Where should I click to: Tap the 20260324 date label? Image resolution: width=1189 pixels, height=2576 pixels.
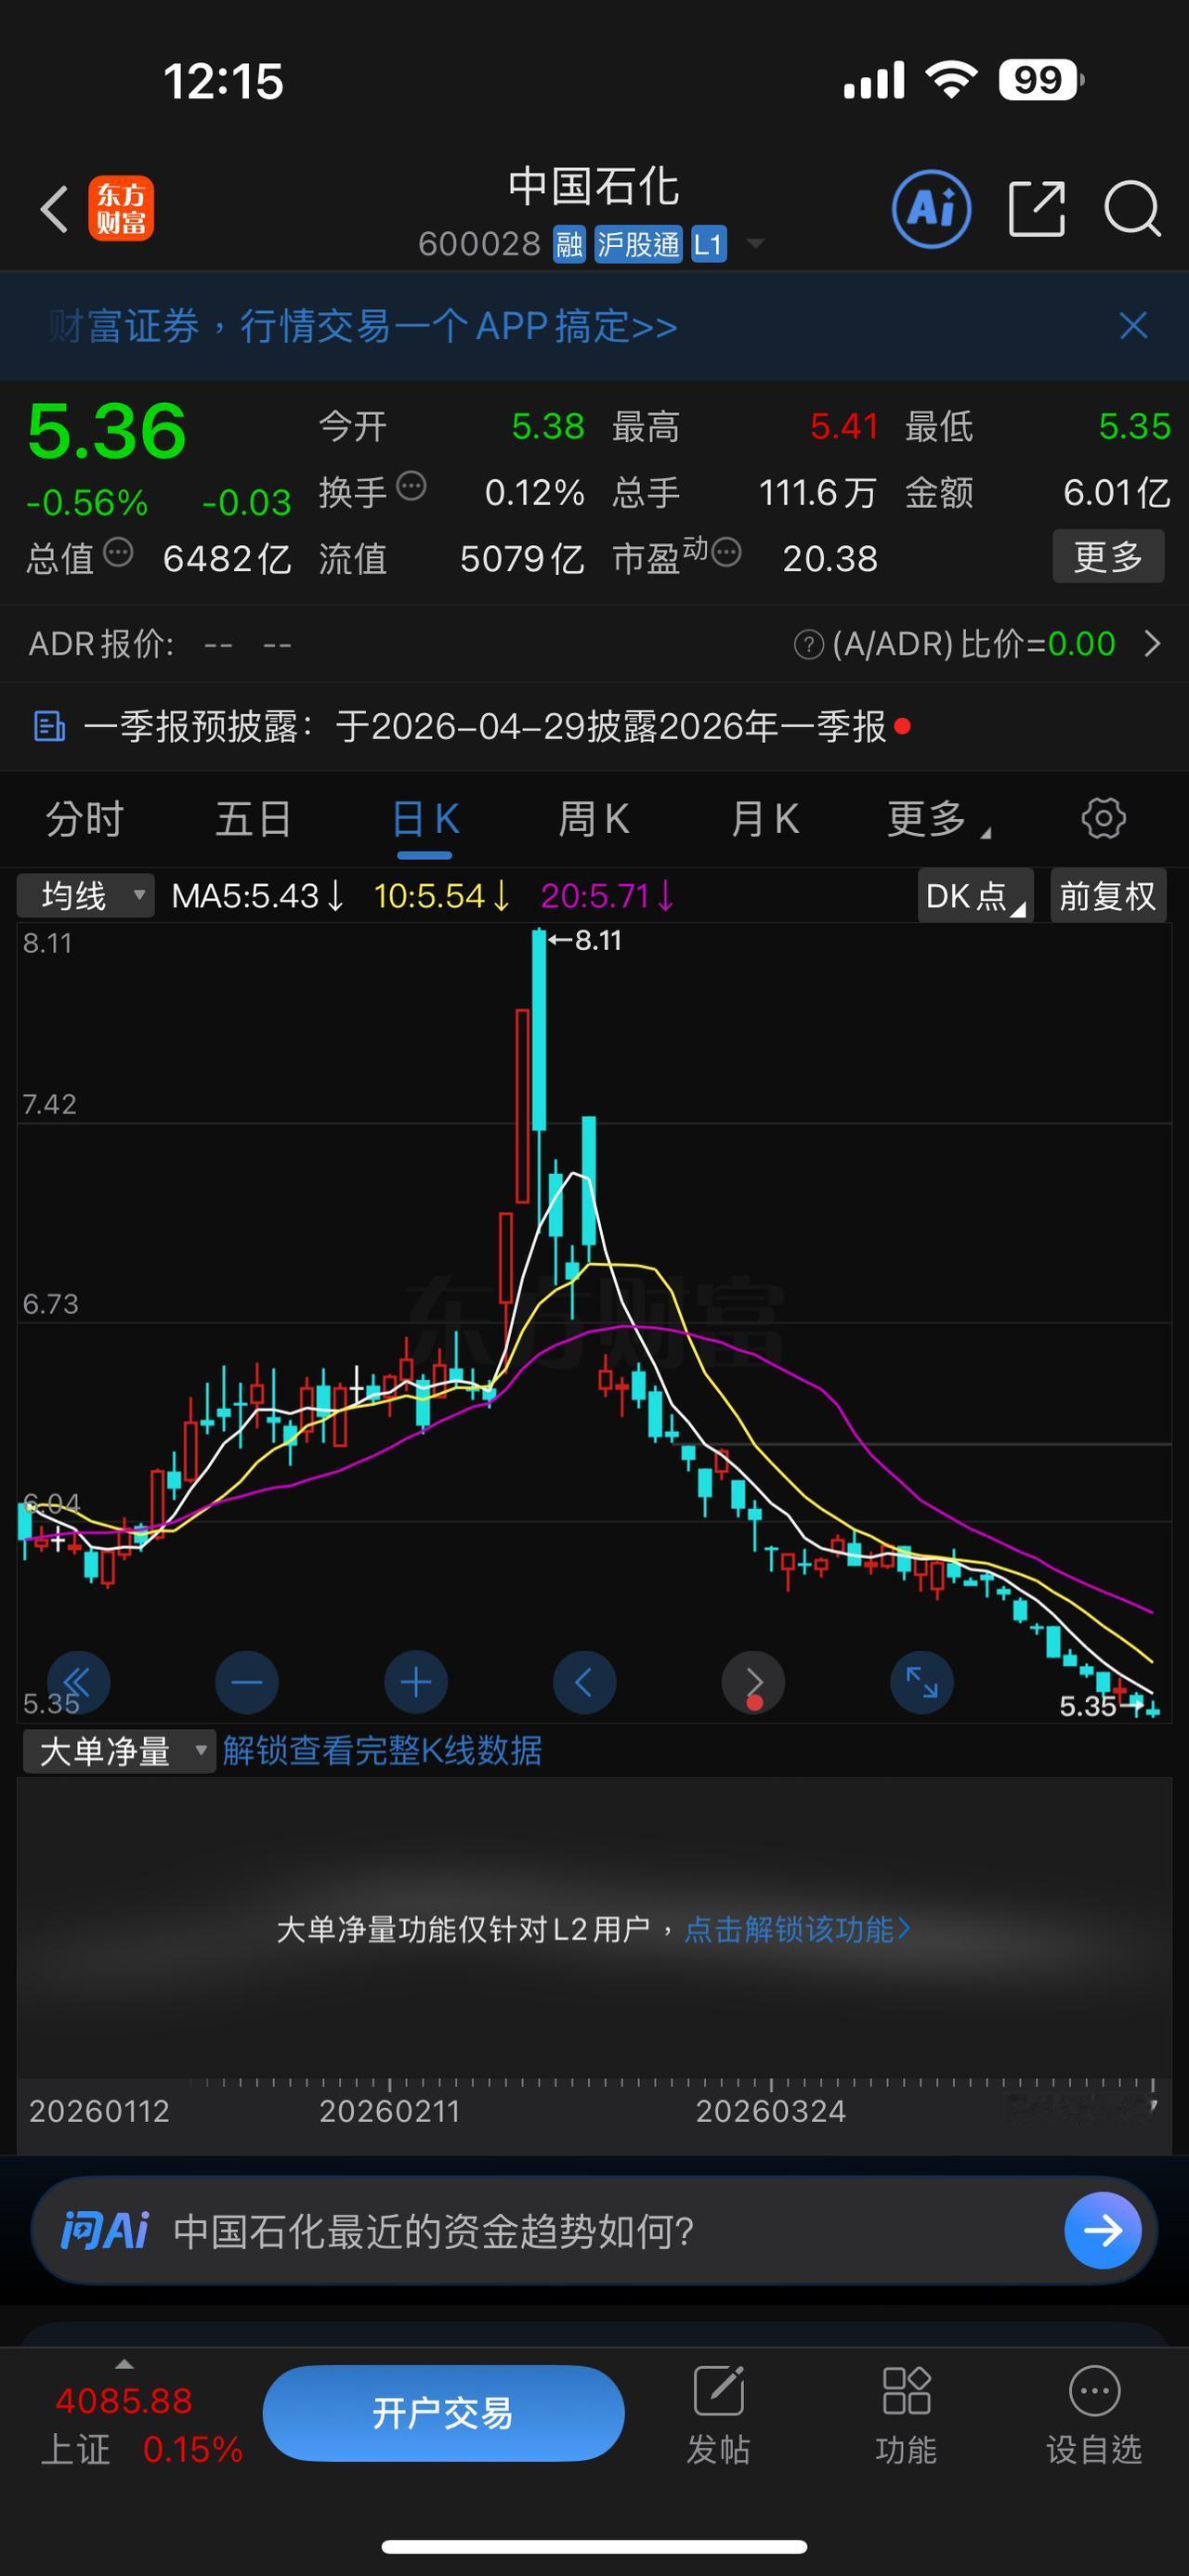click(x=771, y=2111)
